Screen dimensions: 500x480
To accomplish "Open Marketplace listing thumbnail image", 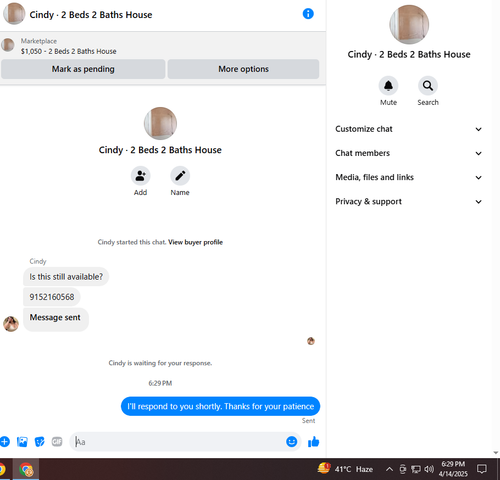I will pos(8,45).
